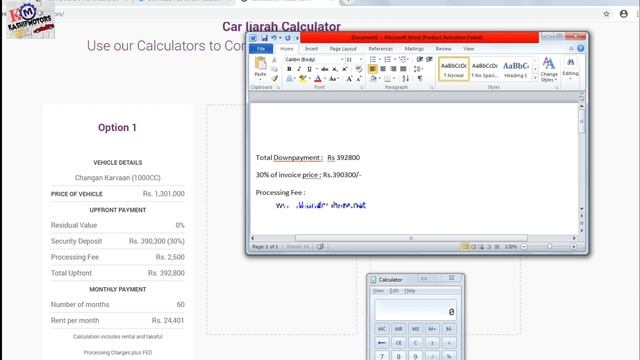Viewport: 640px width, 360px height.
Task: Click the Multilevel List icon in Word
Action: 402,60
